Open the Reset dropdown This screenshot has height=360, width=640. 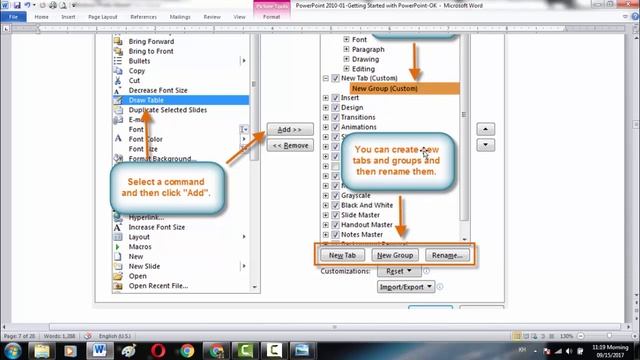(x=399, y=271)
